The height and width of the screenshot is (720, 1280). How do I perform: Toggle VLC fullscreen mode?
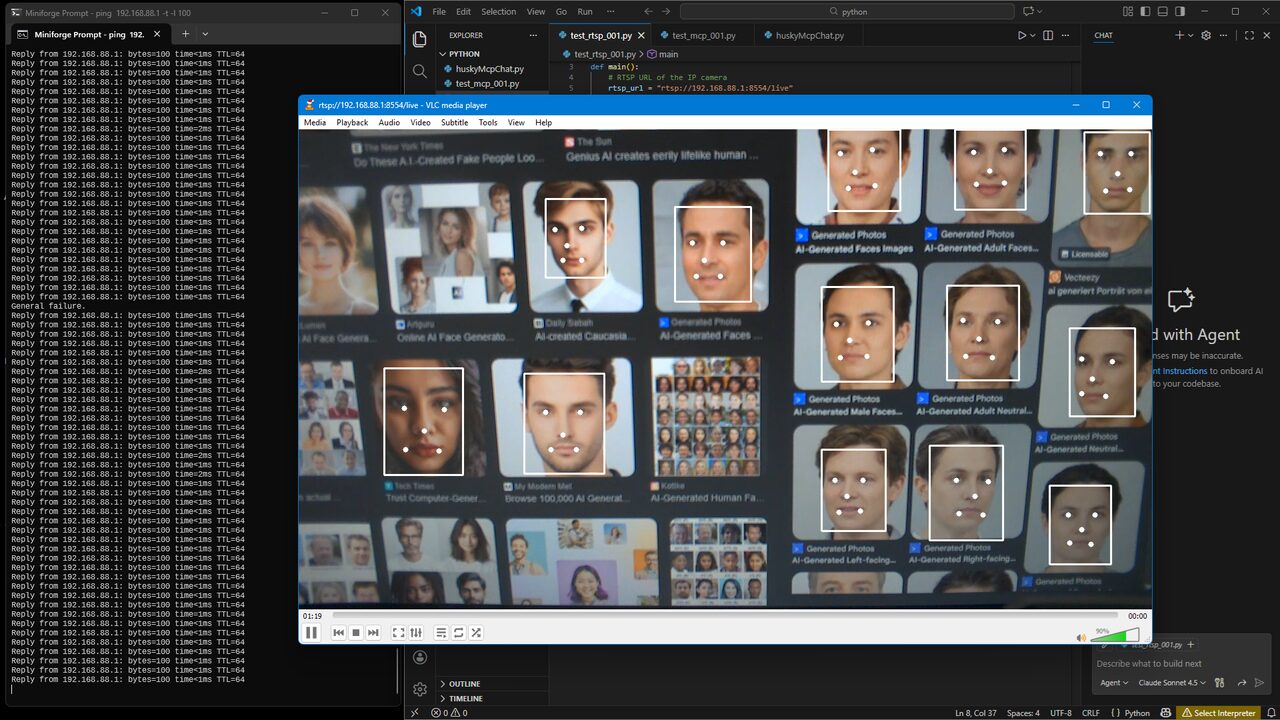398,633
